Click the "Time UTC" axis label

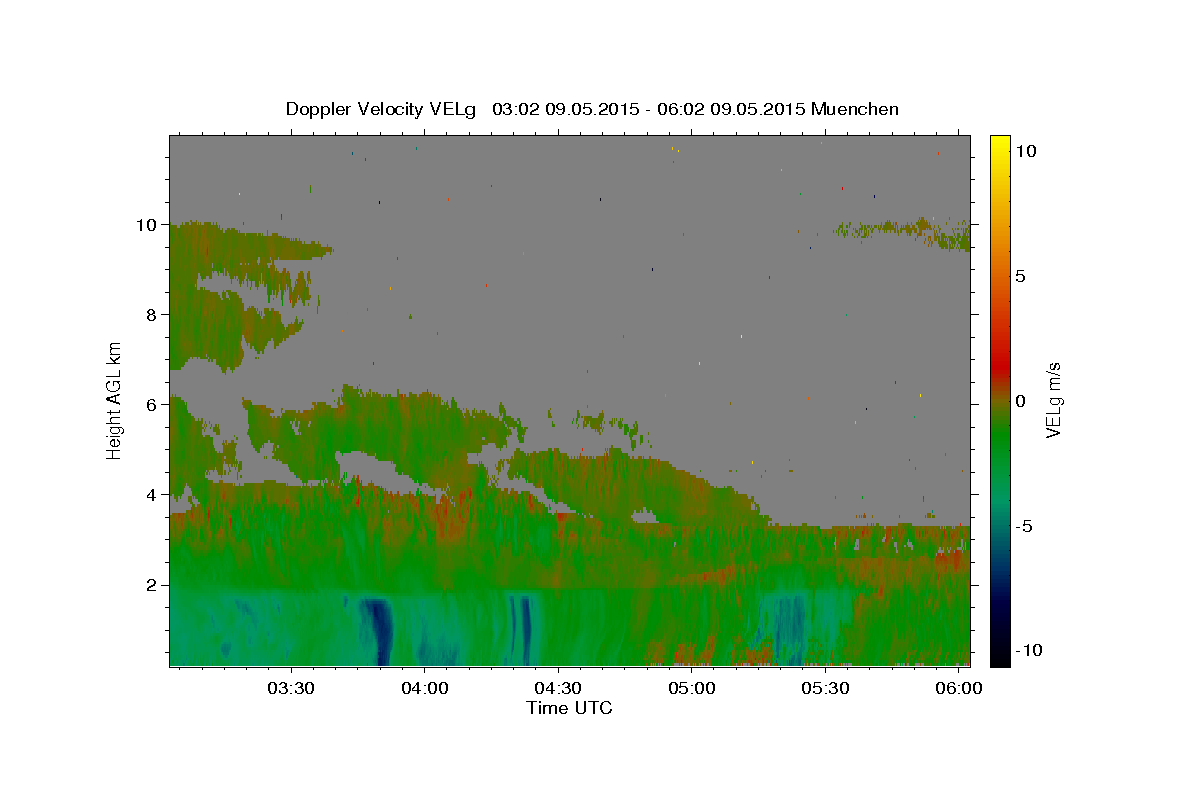[x=569, y=708]
